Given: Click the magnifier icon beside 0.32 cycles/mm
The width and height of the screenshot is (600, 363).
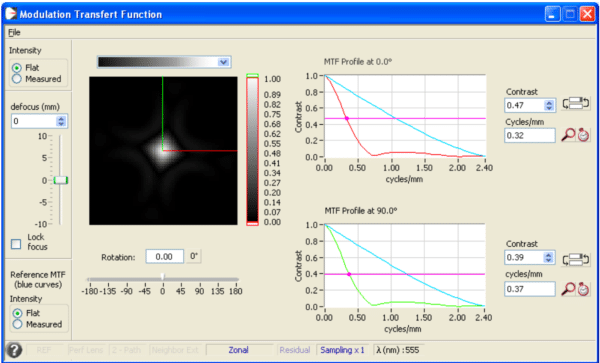Looking at the screenshot, I should click(568, 135).
